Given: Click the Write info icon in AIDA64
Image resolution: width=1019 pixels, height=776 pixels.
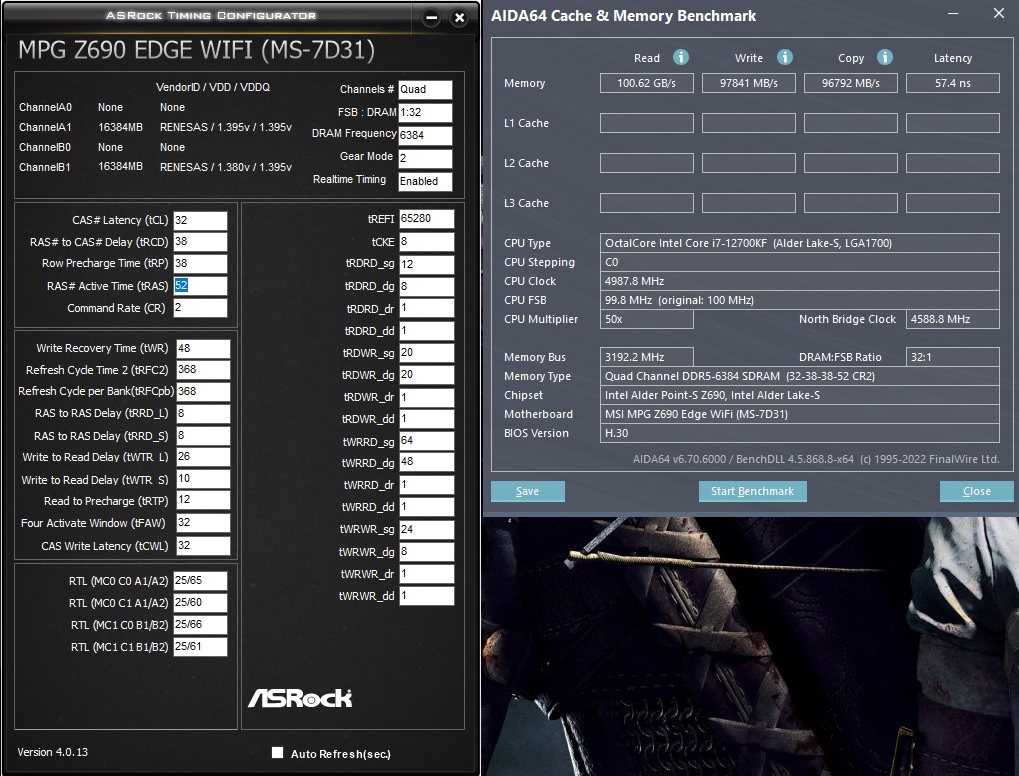Looking at the screenshot, I should click(784, 57).
